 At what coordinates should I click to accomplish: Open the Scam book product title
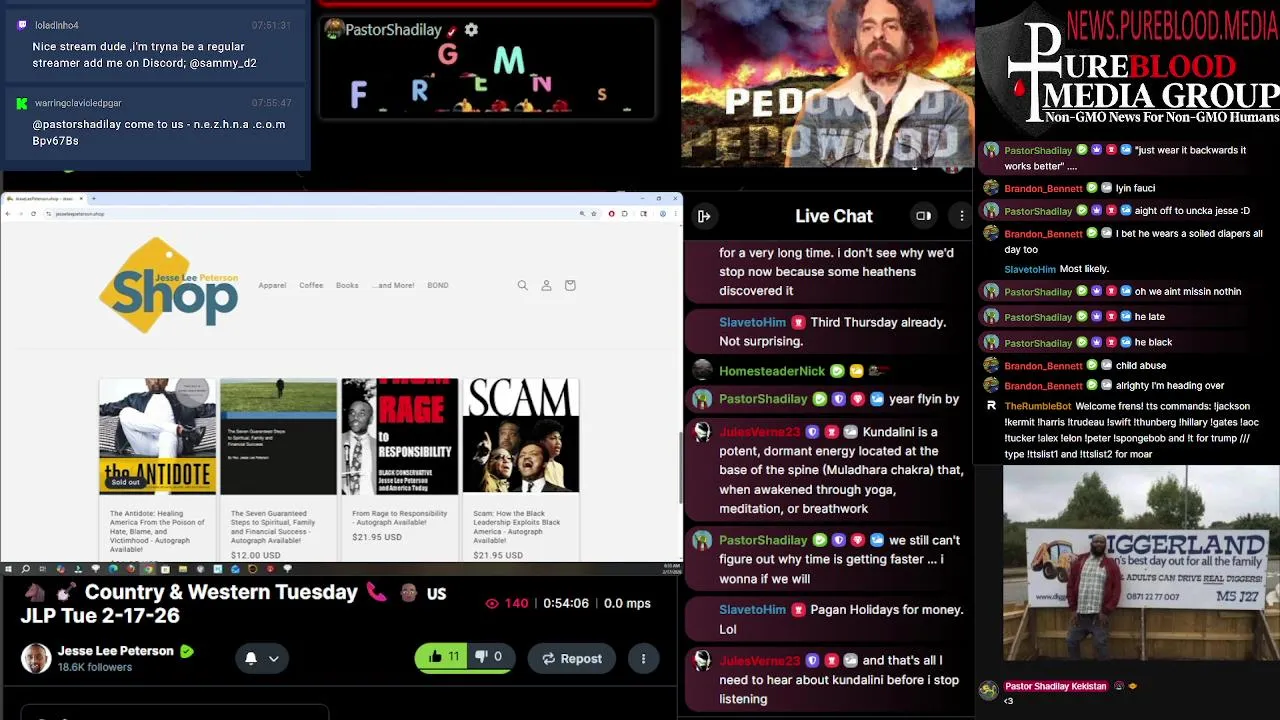point(517,527)
